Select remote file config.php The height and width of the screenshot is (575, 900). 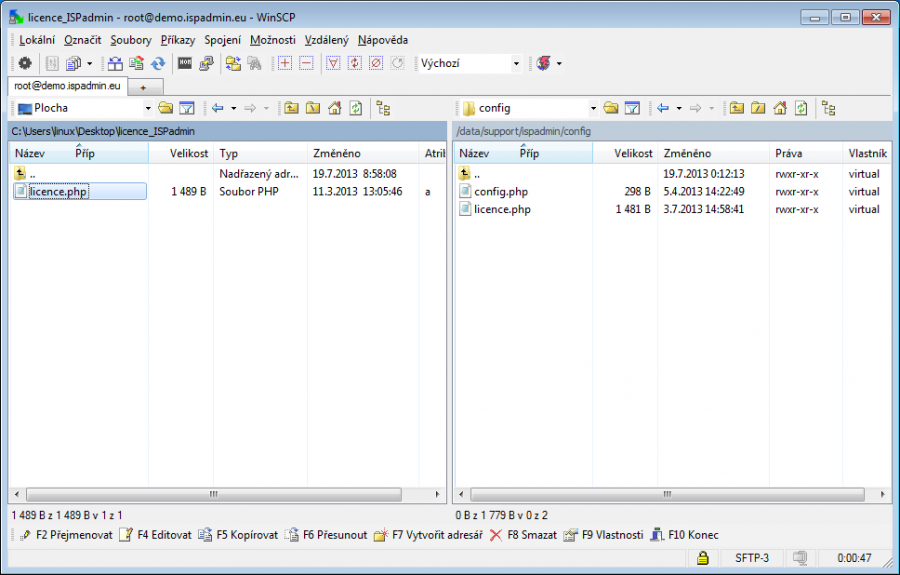501,192
